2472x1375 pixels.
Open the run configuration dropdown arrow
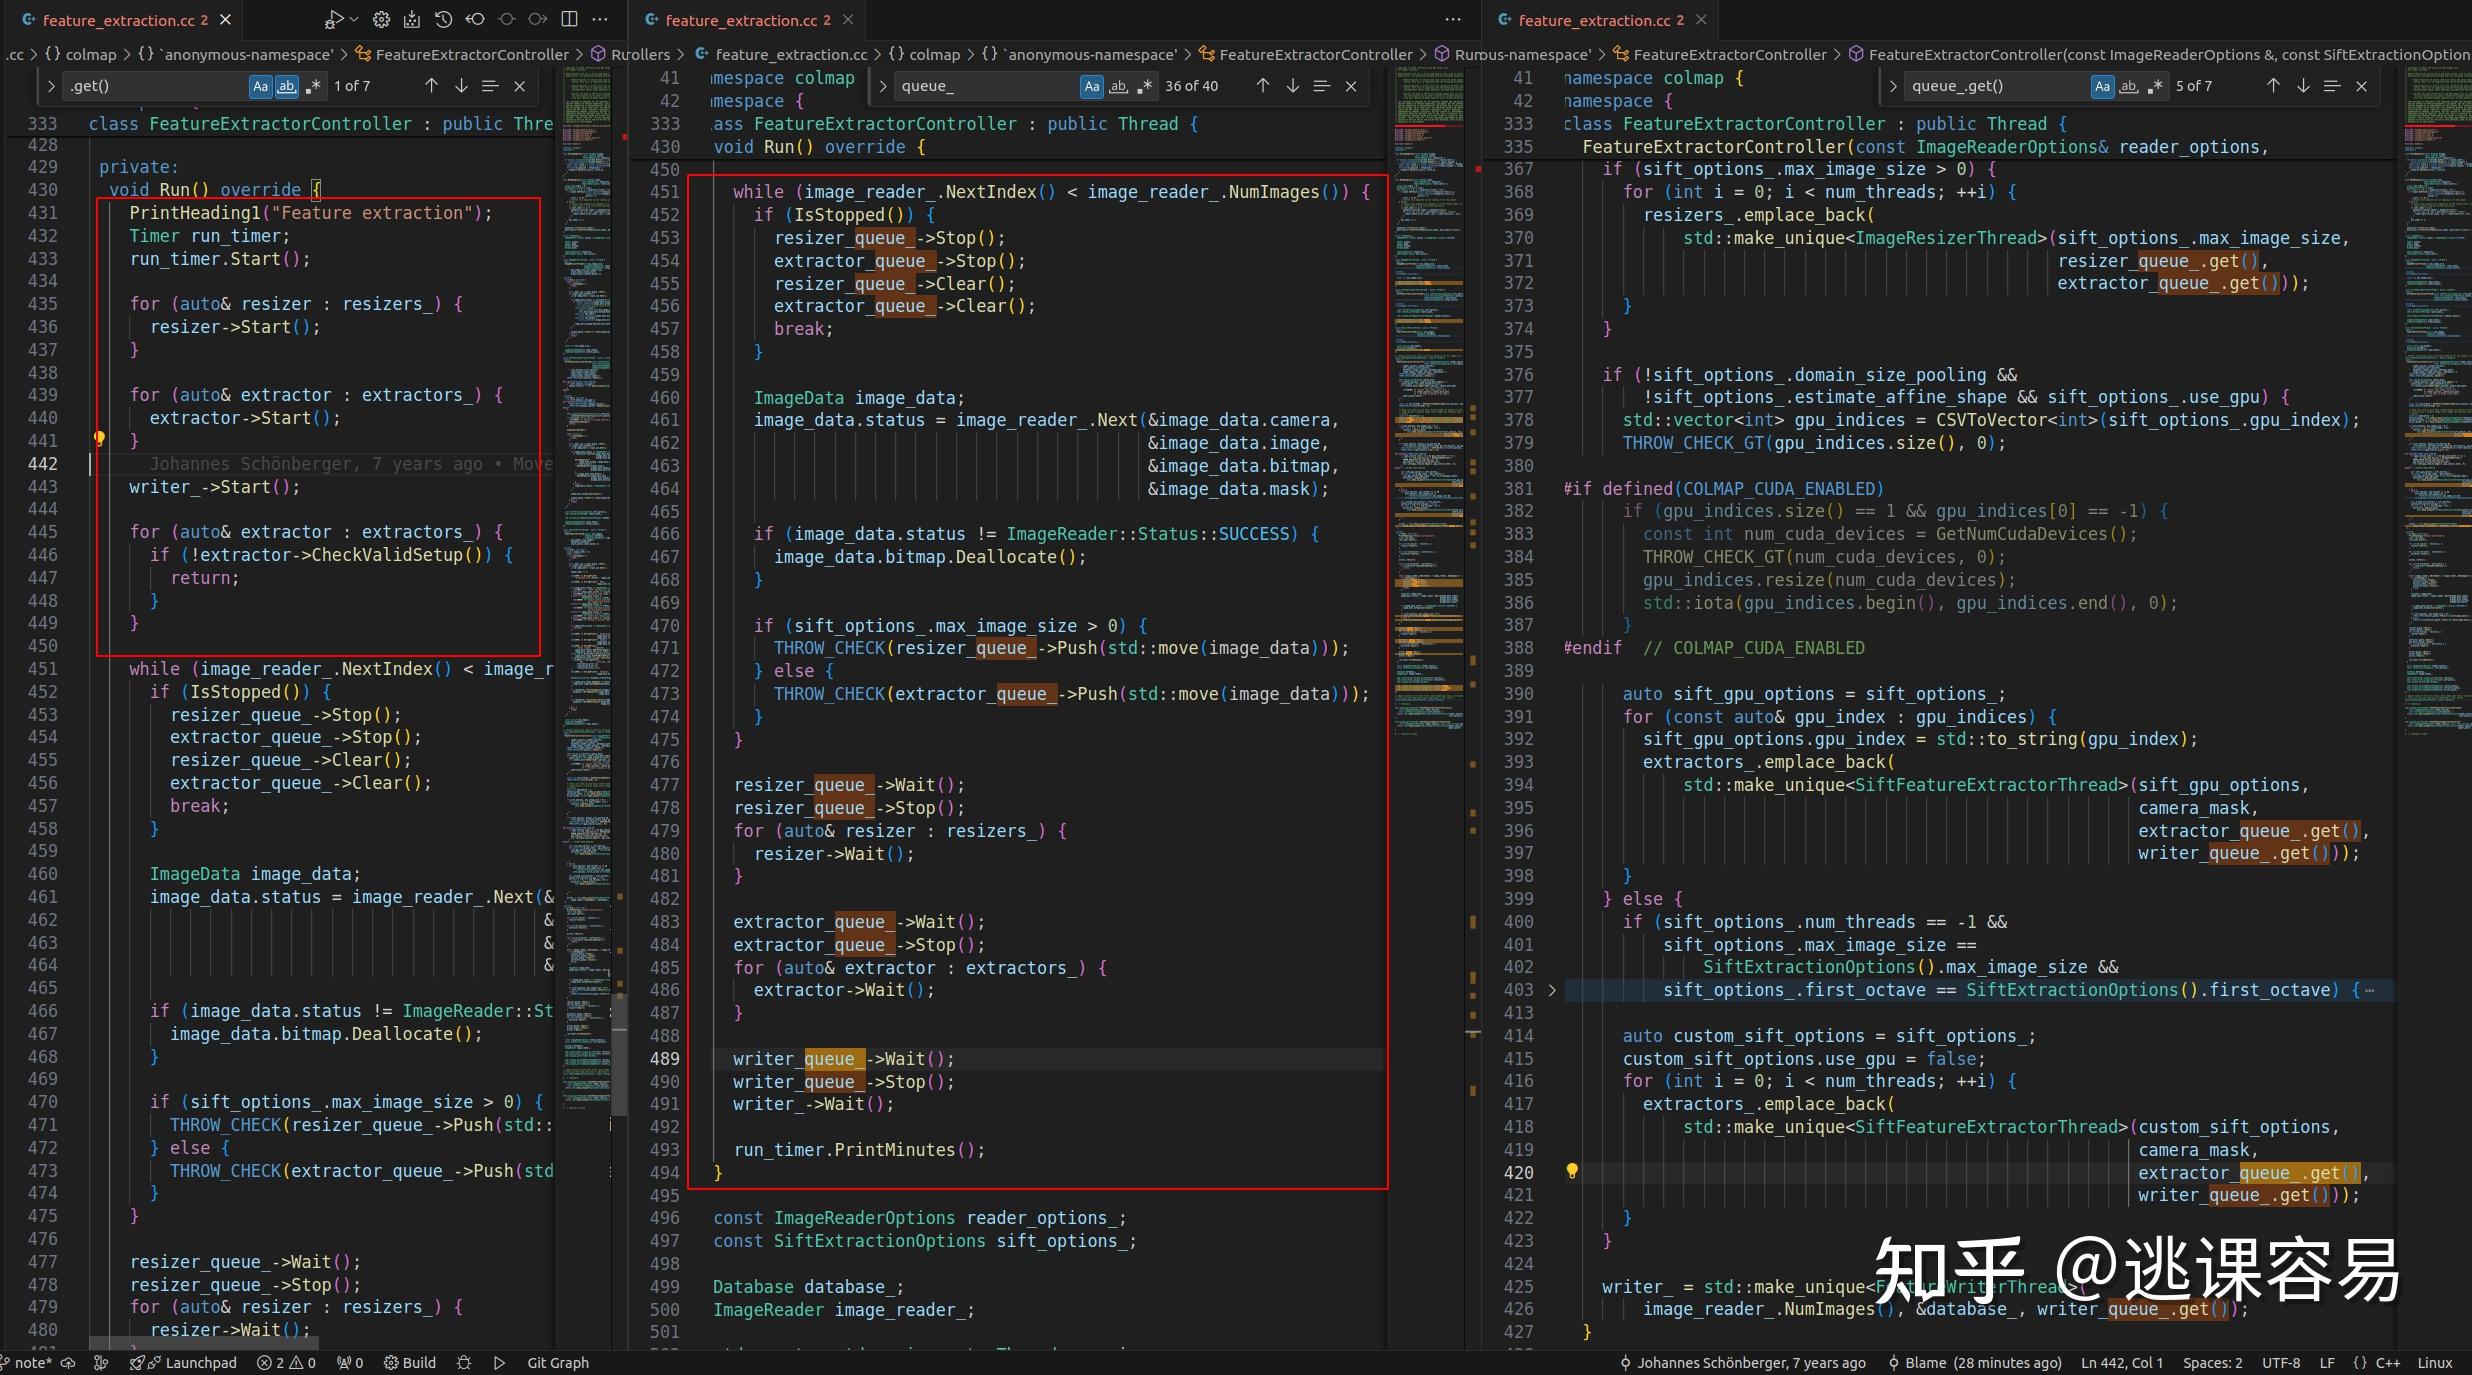coord(354,18)
